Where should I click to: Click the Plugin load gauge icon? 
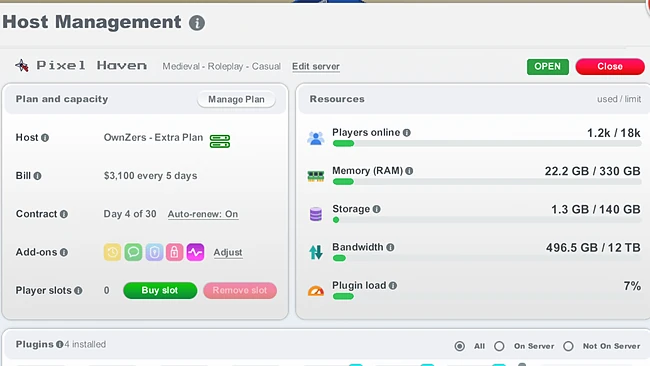tap(315, 291)
